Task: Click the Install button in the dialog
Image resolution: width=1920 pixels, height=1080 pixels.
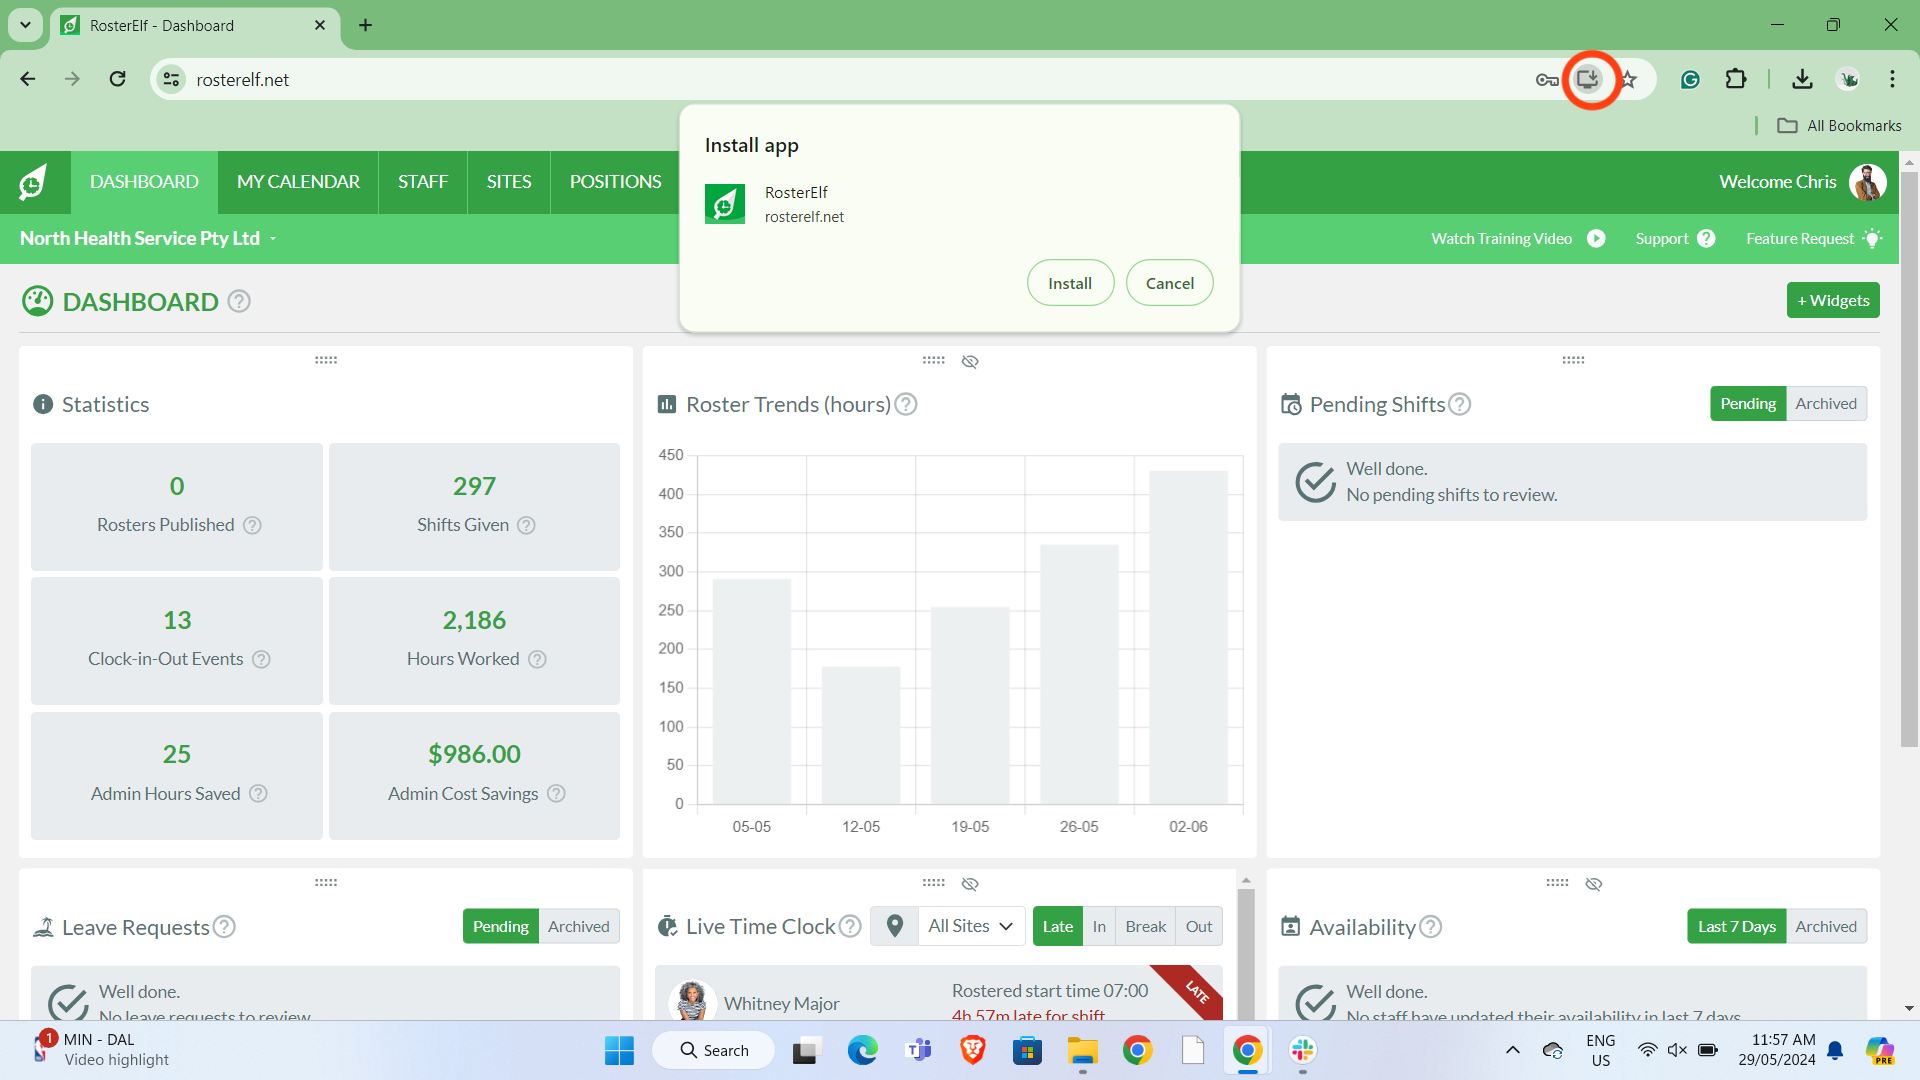Action: (1069, 283)
